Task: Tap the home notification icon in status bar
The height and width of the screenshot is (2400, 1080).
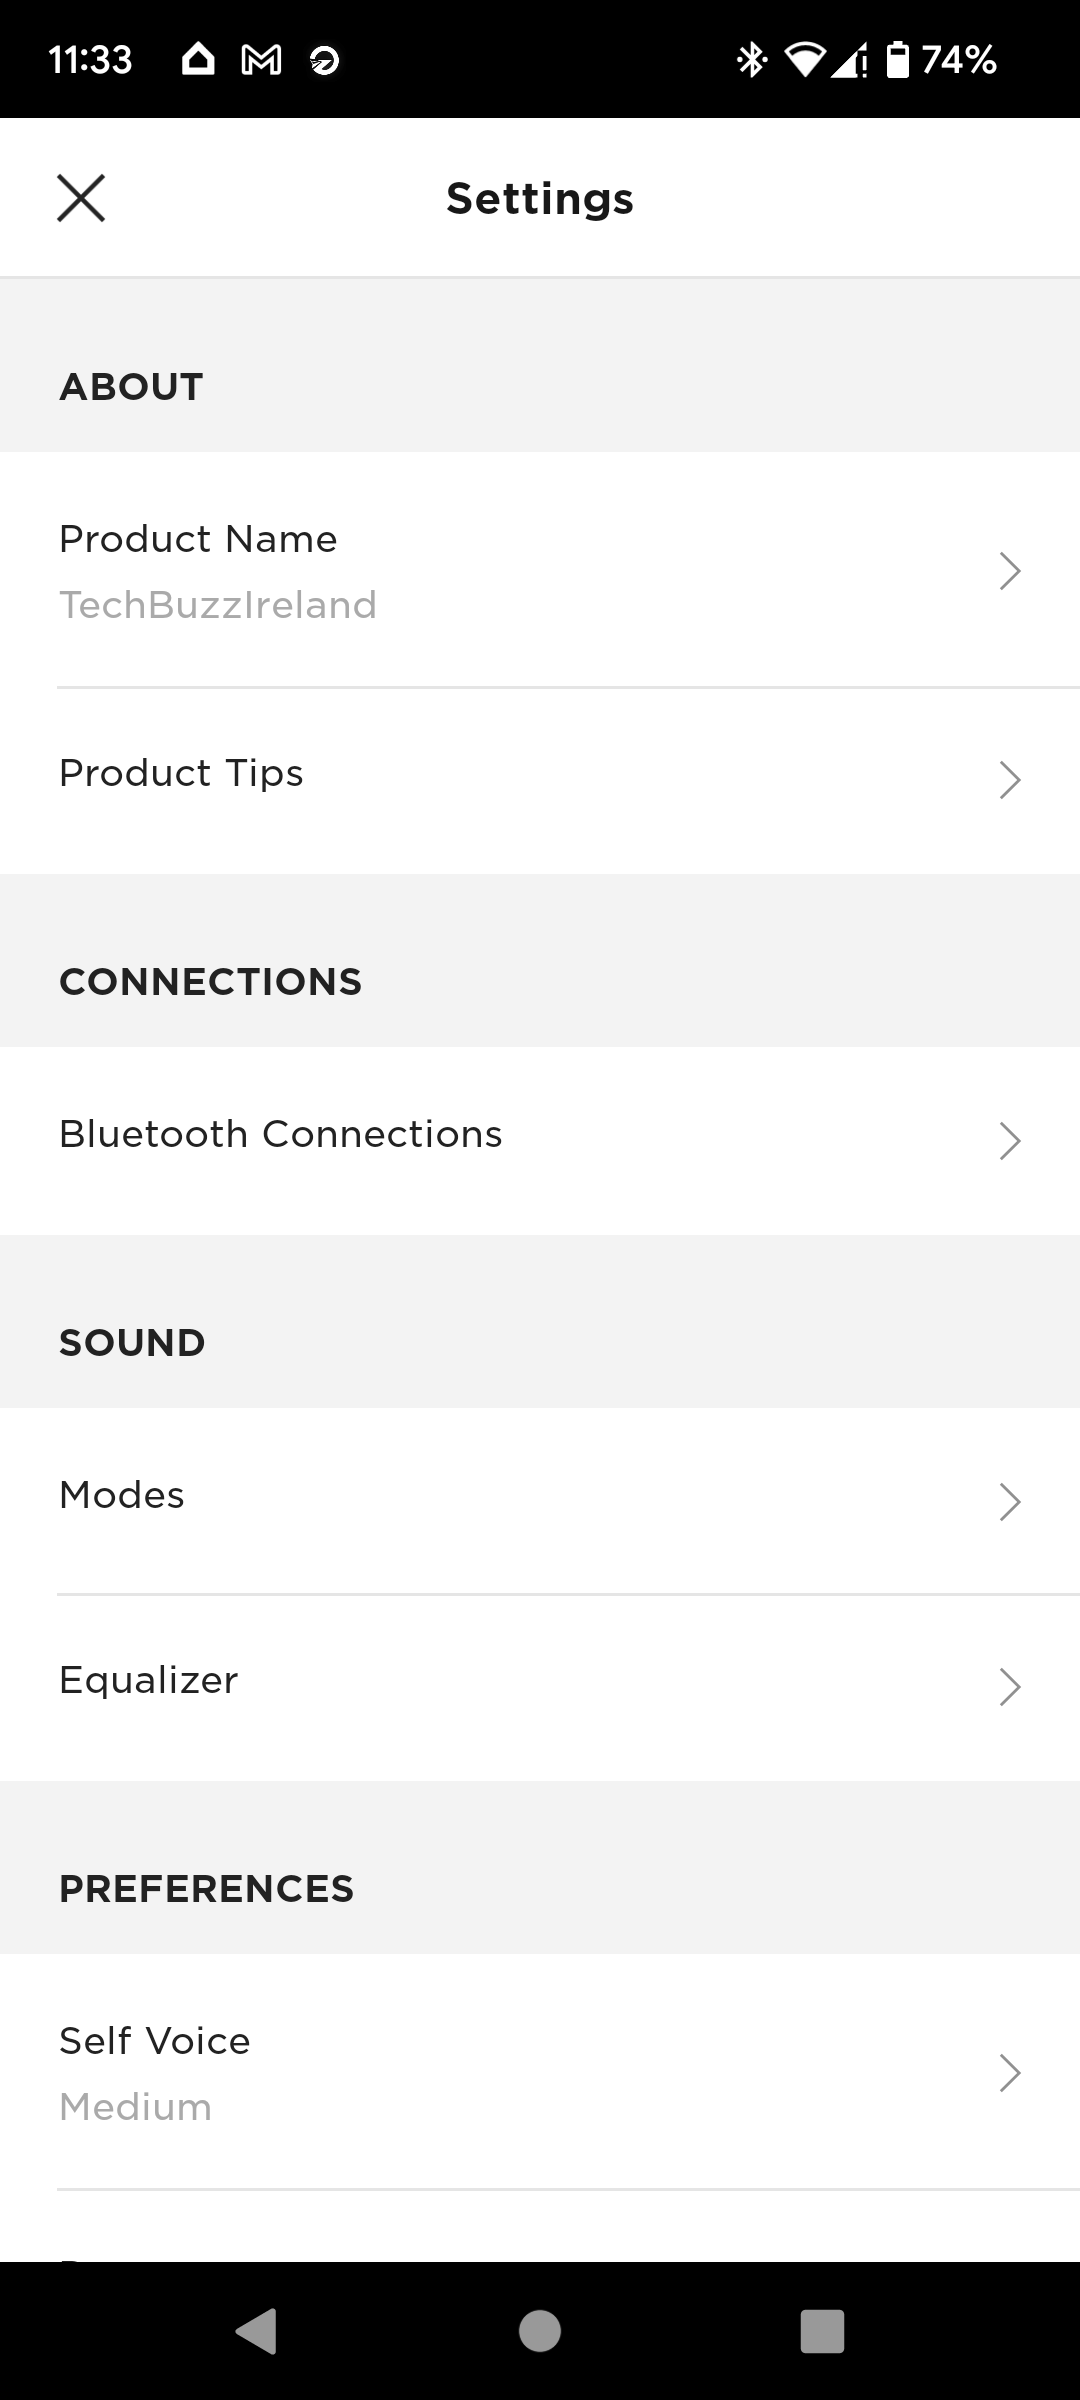Action: (x=198, y=60)
